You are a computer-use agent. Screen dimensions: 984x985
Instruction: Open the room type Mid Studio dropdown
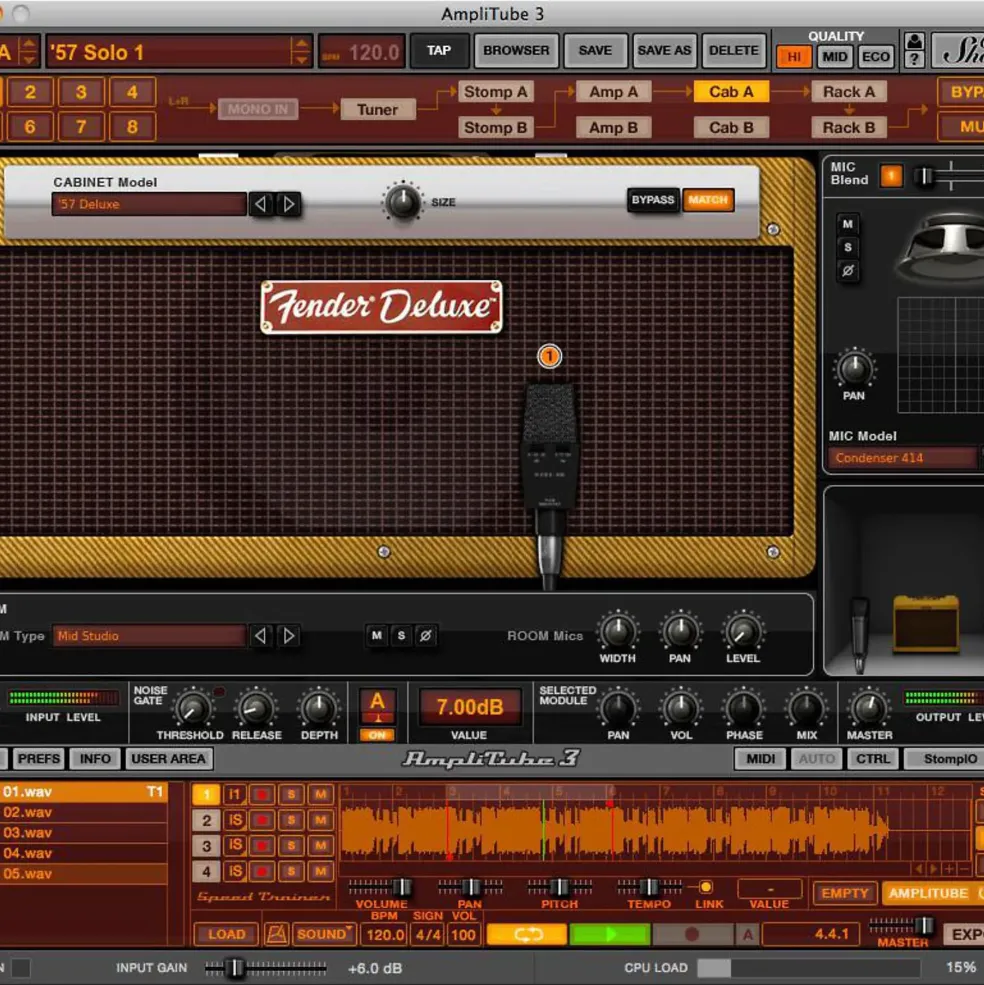(x=149, y=636)
